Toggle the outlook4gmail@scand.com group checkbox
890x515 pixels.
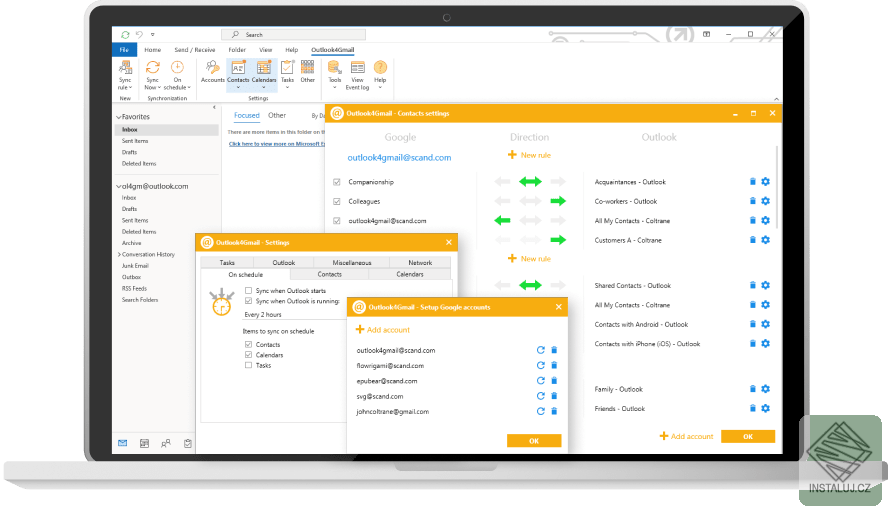(337, 221)
